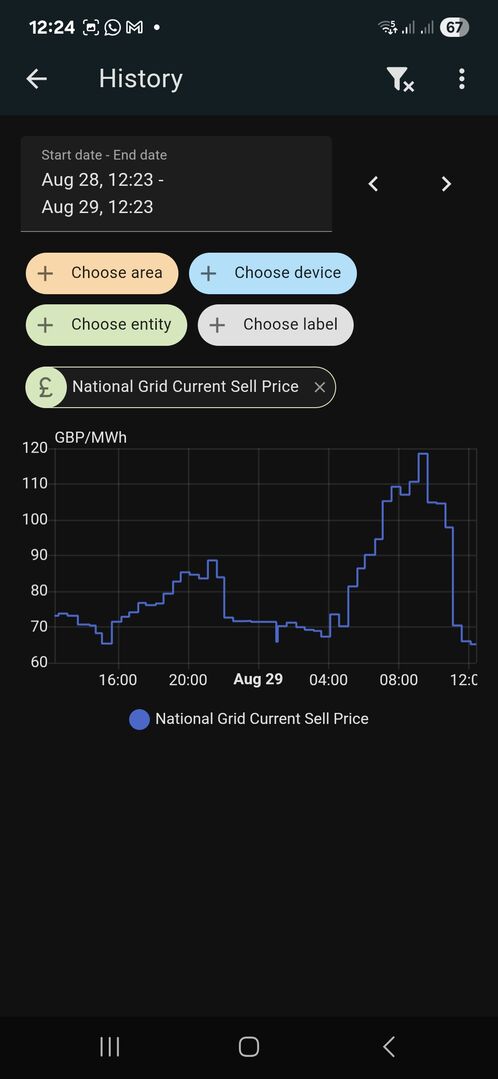Toggle legend label National Grid Current Sell Price

click(x=262, y=719)
